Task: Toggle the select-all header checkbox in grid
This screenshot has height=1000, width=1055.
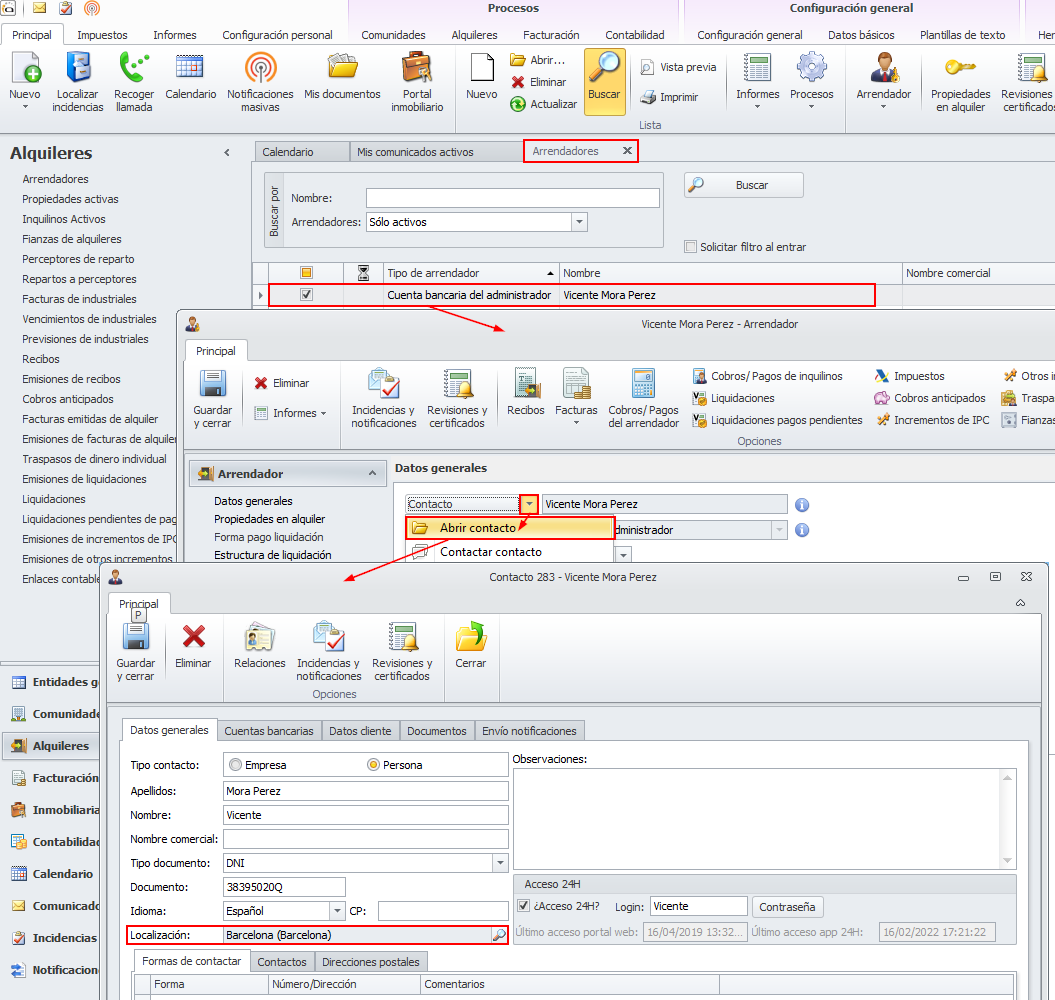Action: tap(306, 273)
